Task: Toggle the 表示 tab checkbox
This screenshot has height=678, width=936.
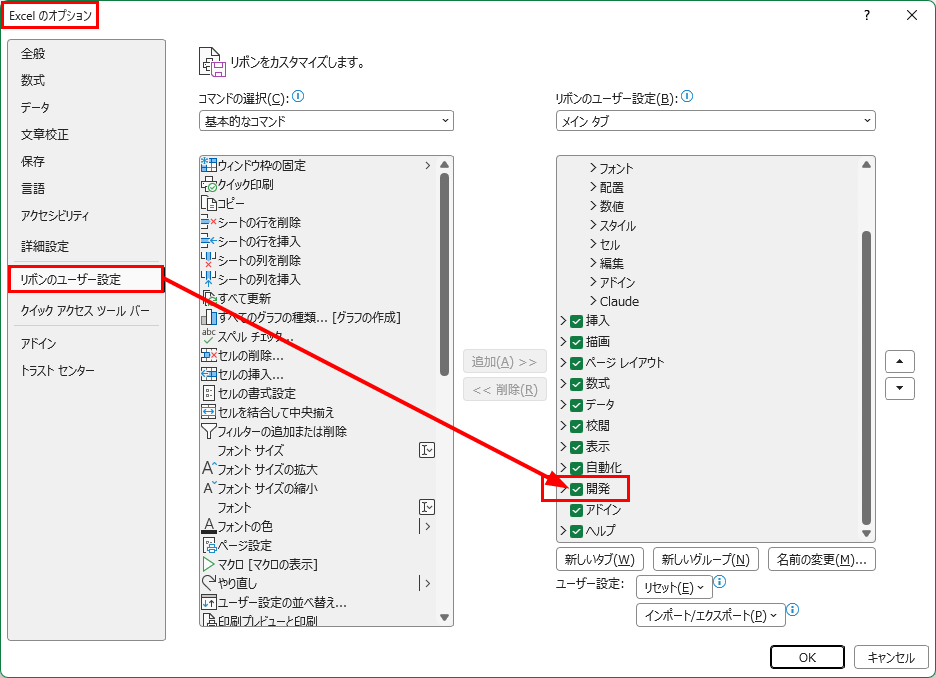Action: pyautogui.click(x=576, y=447)
